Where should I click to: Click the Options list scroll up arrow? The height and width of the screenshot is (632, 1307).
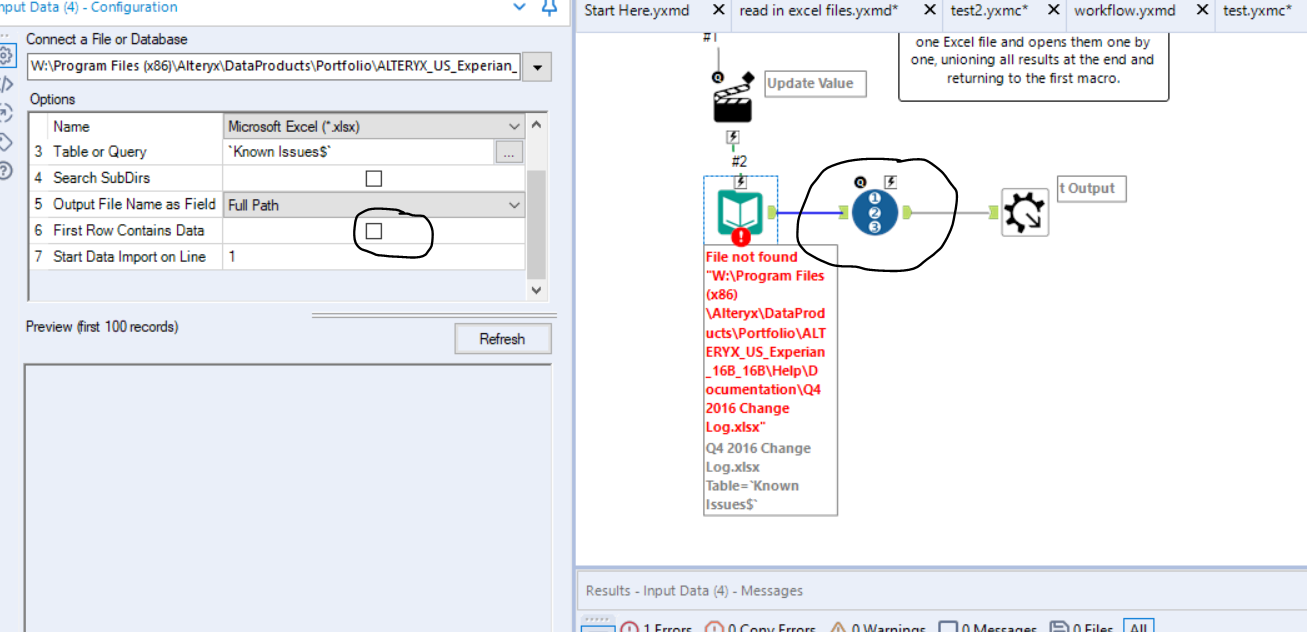(536, 125)
